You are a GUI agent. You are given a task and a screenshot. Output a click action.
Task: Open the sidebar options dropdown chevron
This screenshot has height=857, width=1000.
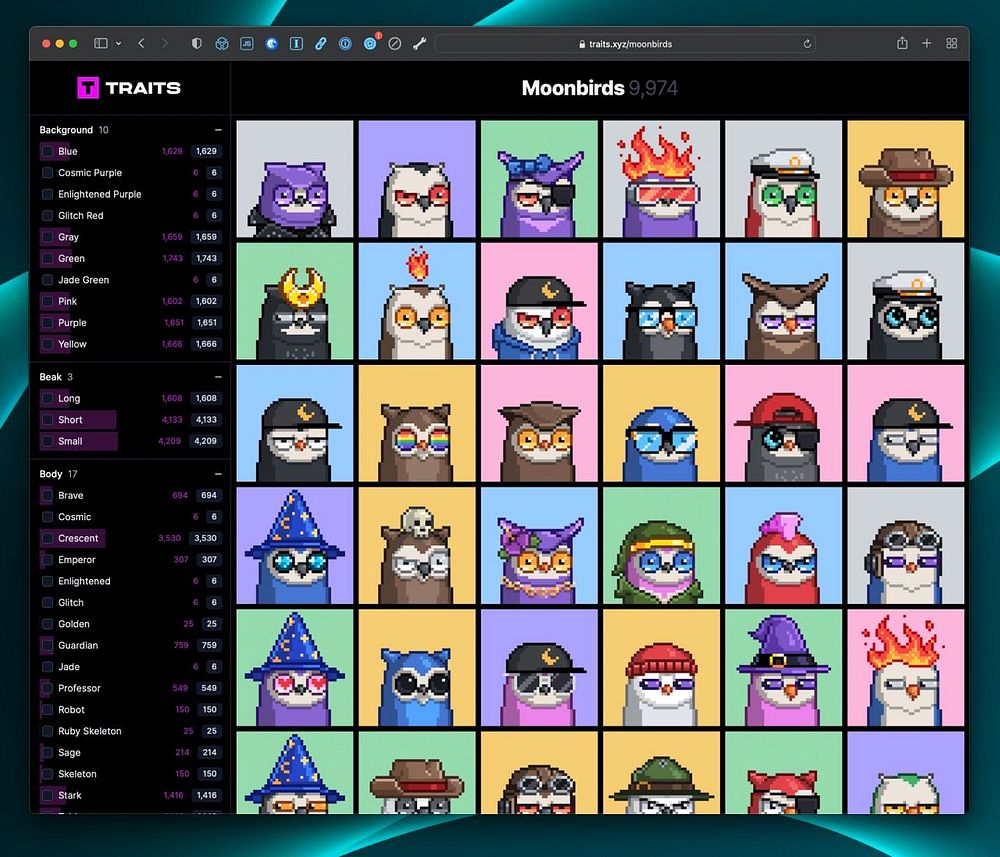pos(119,43)
